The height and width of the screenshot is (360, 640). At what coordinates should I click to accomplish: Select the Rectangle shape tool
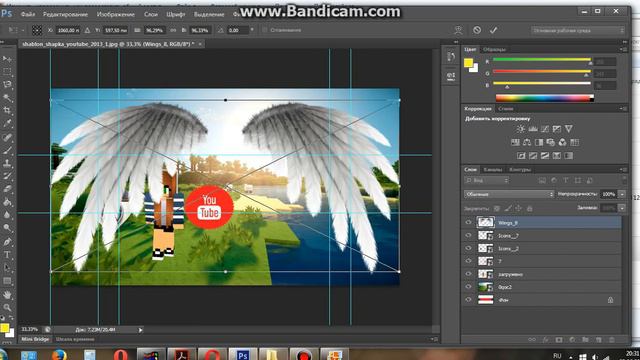[x=7, y=281]
